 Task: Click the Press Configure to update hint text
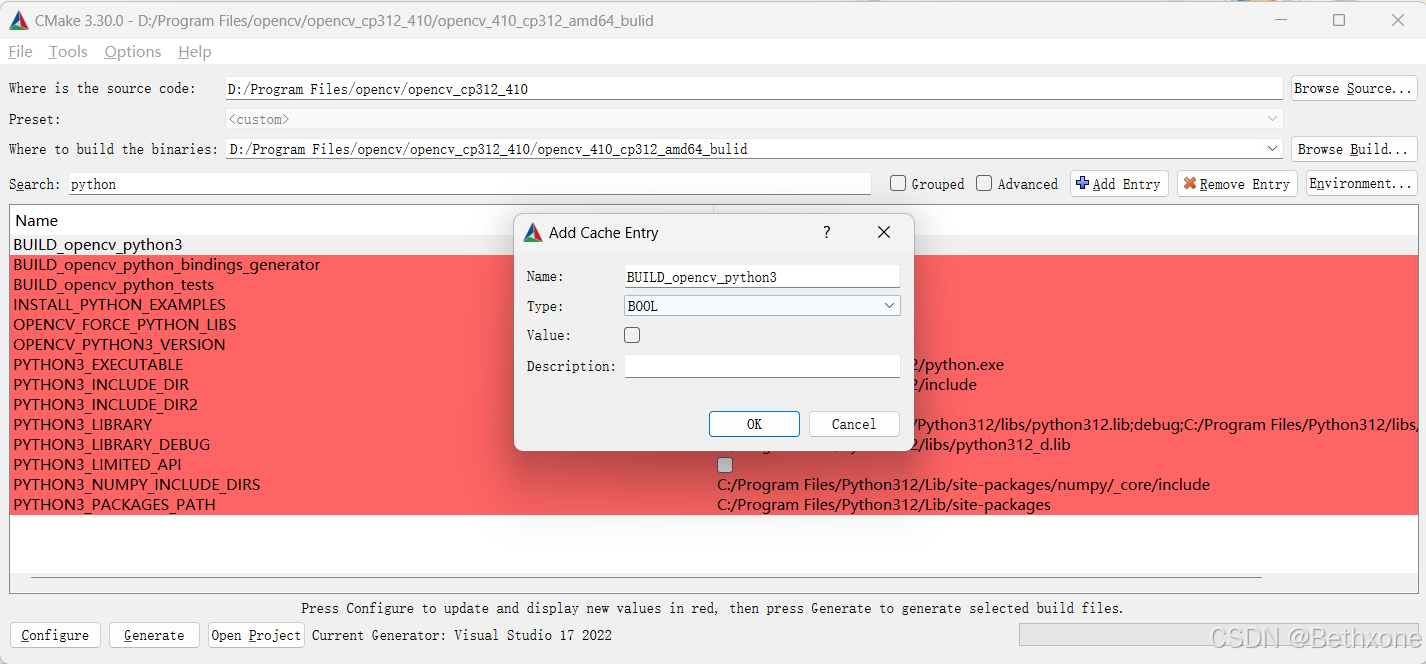712,608
